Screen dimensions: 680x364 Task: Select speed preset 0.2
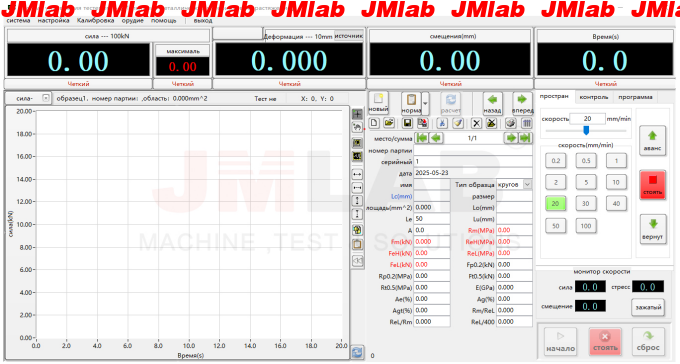[x=556, y=161]
